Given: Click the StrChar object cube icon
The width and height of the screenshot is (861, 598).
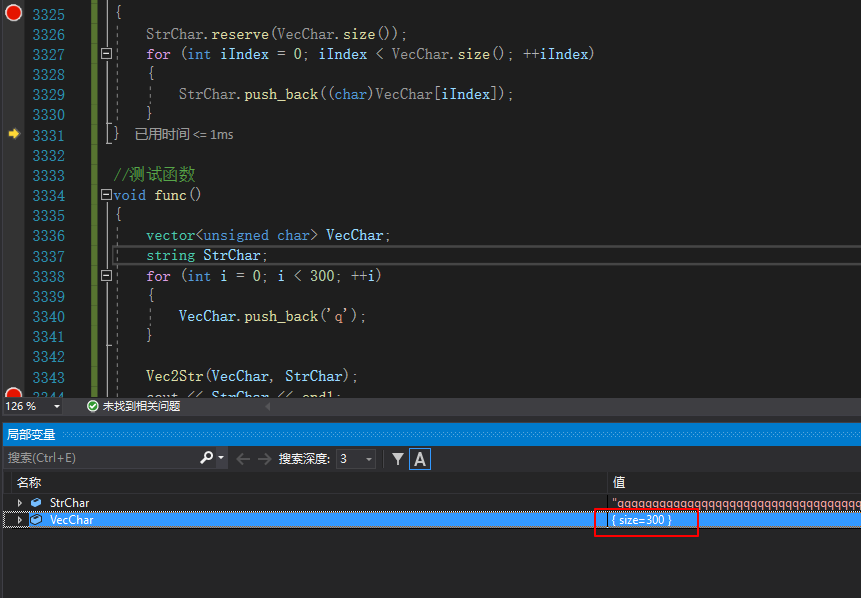Looking at the screenshot, I should (x=36, y=502).
